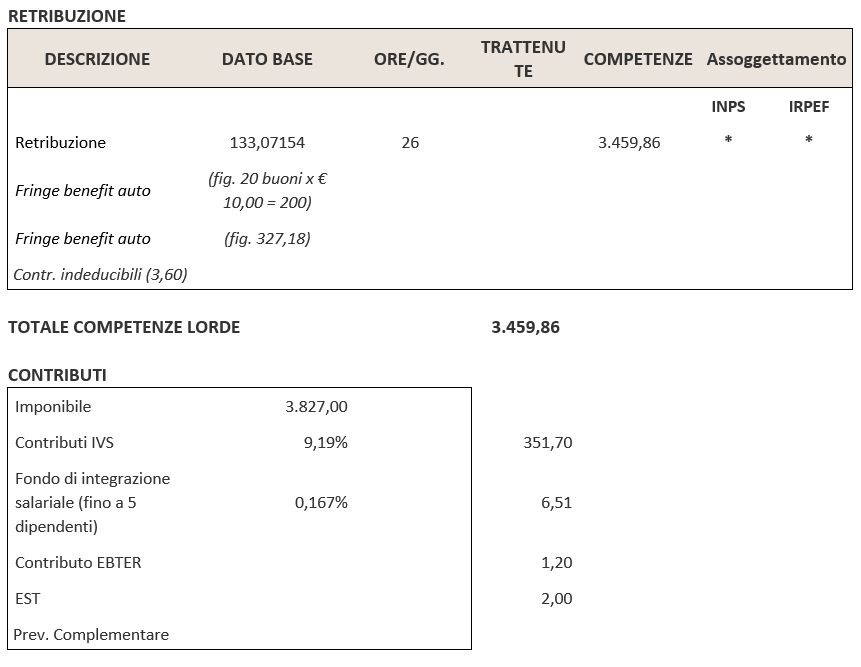861x667 pixels.
Task: Select the "fig. 327,18" cell
Action: [267, 238]
